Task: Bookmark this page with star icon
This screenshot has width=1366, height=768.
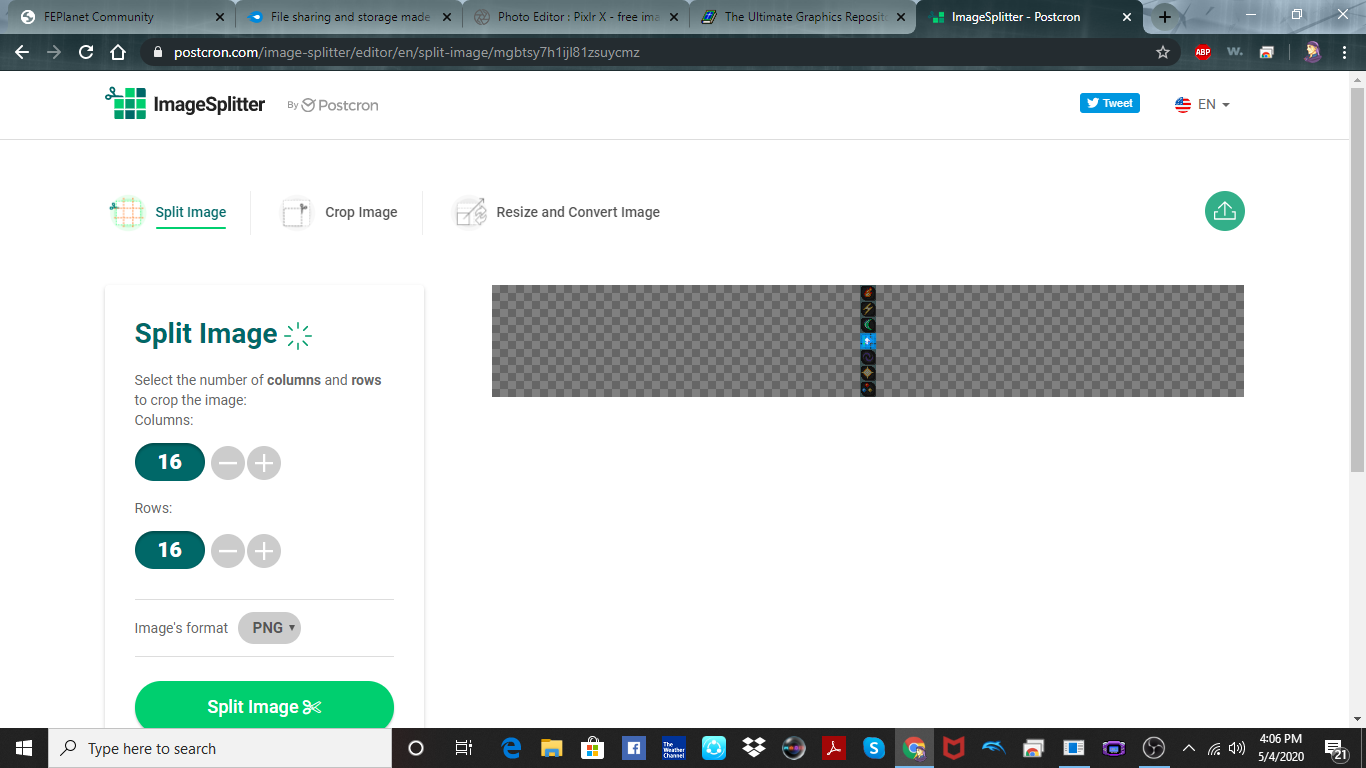Action: click(1162, 52)
